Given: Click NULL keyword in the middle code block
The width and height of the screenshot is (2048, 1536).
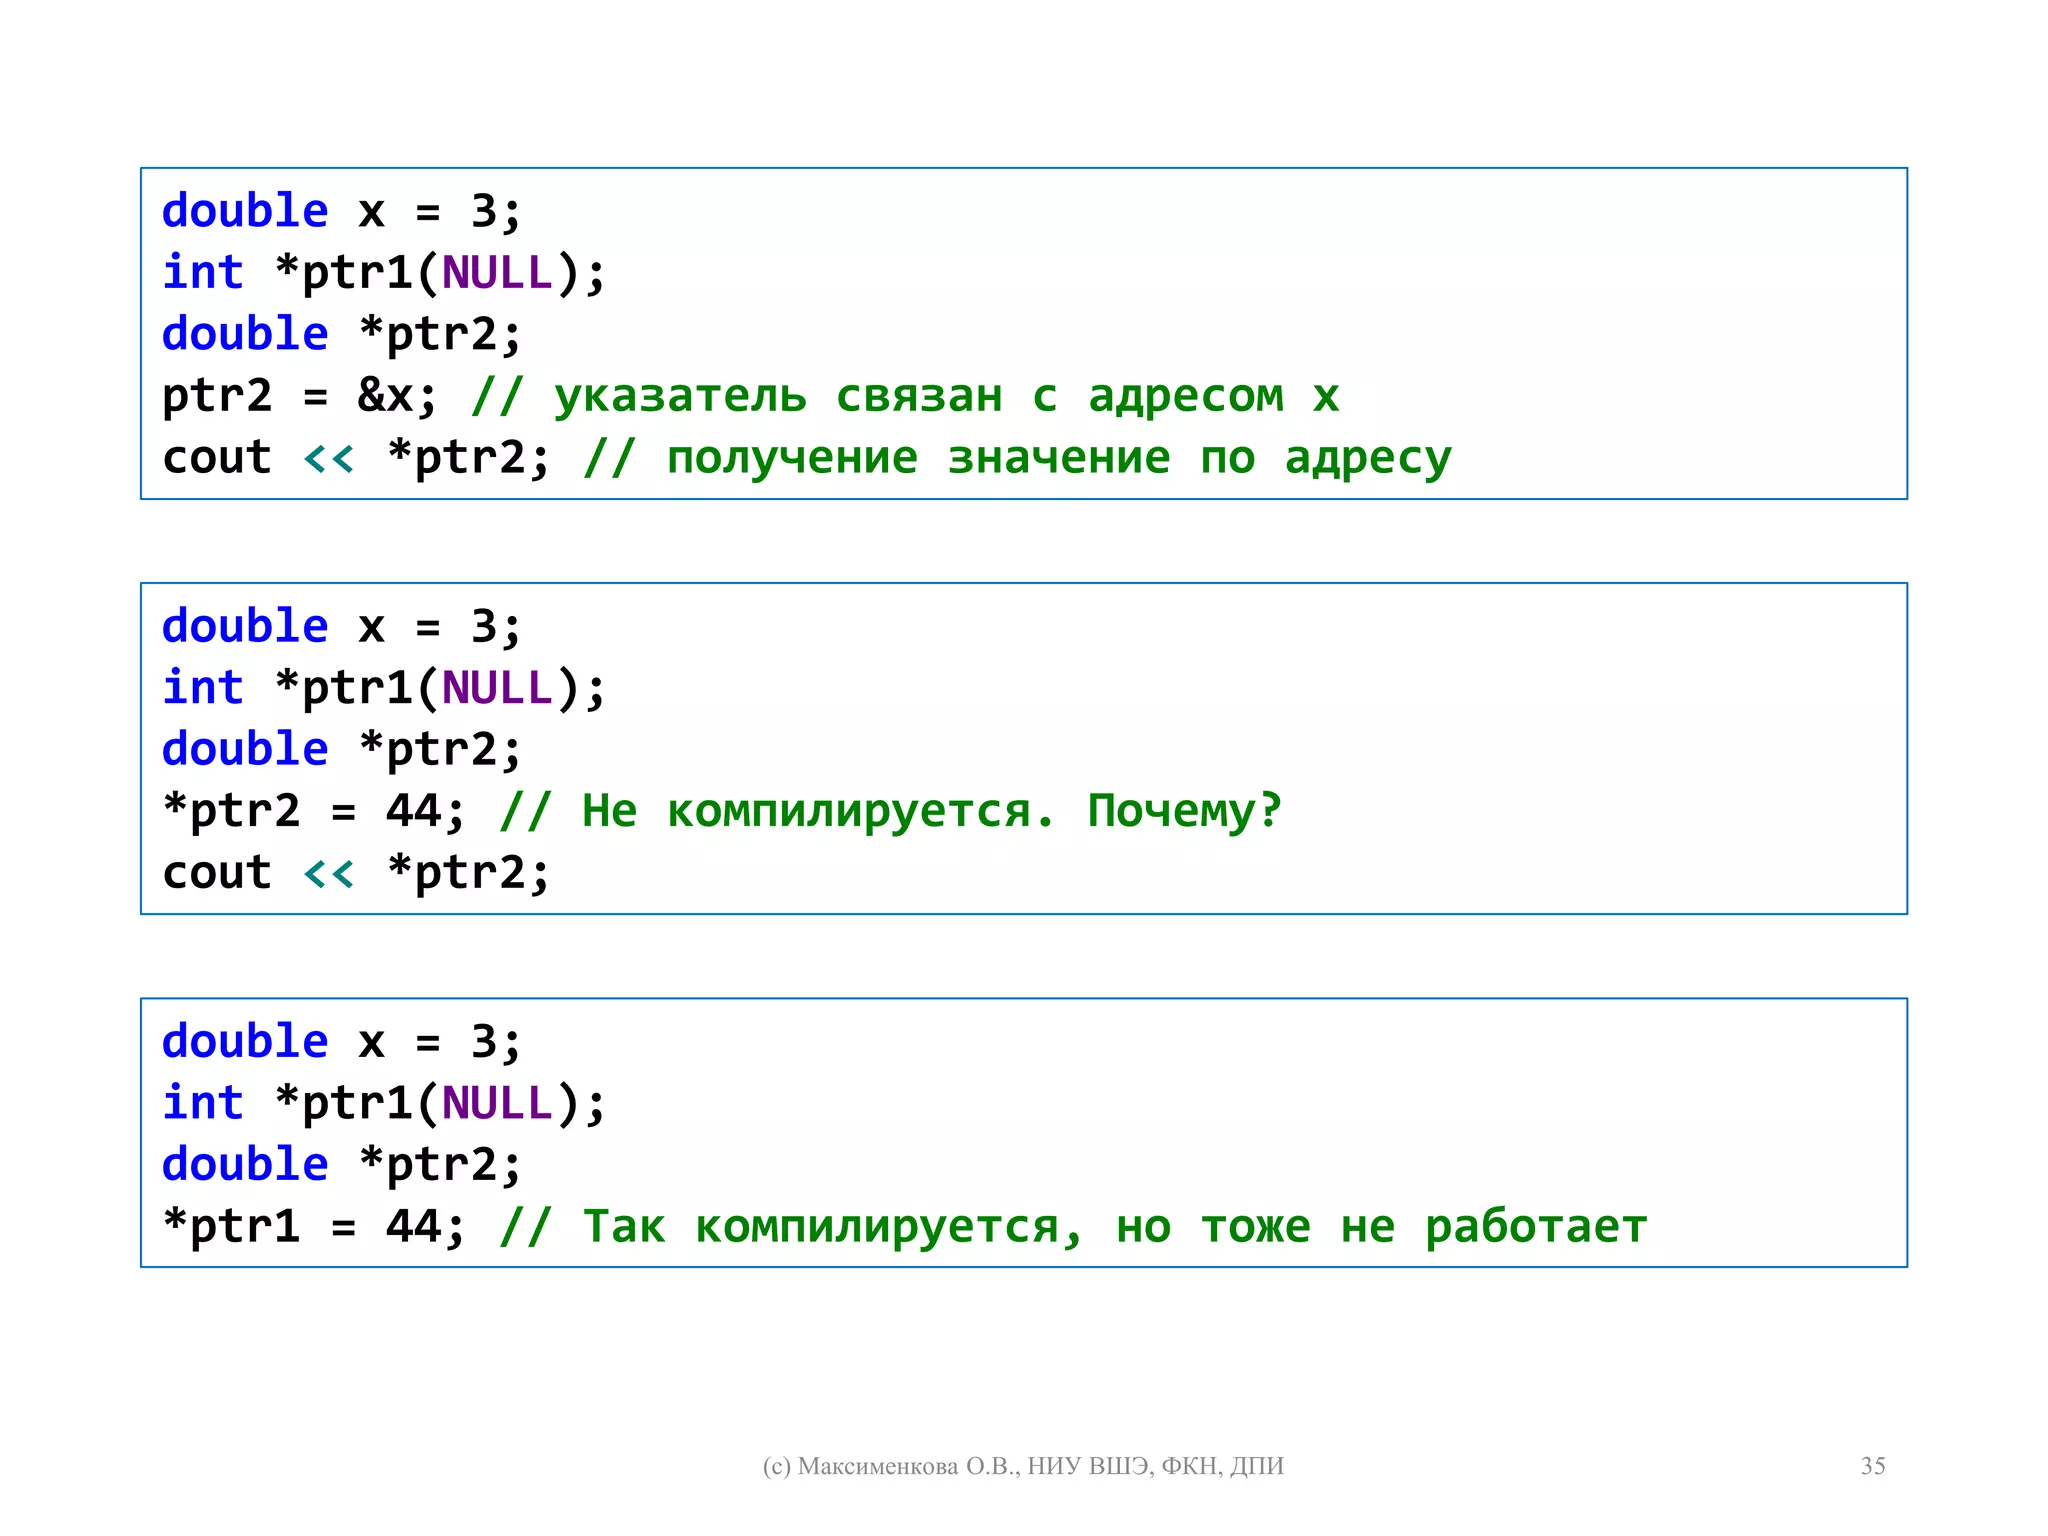Looking at the screenshot, I should click(x=497, y=688).
